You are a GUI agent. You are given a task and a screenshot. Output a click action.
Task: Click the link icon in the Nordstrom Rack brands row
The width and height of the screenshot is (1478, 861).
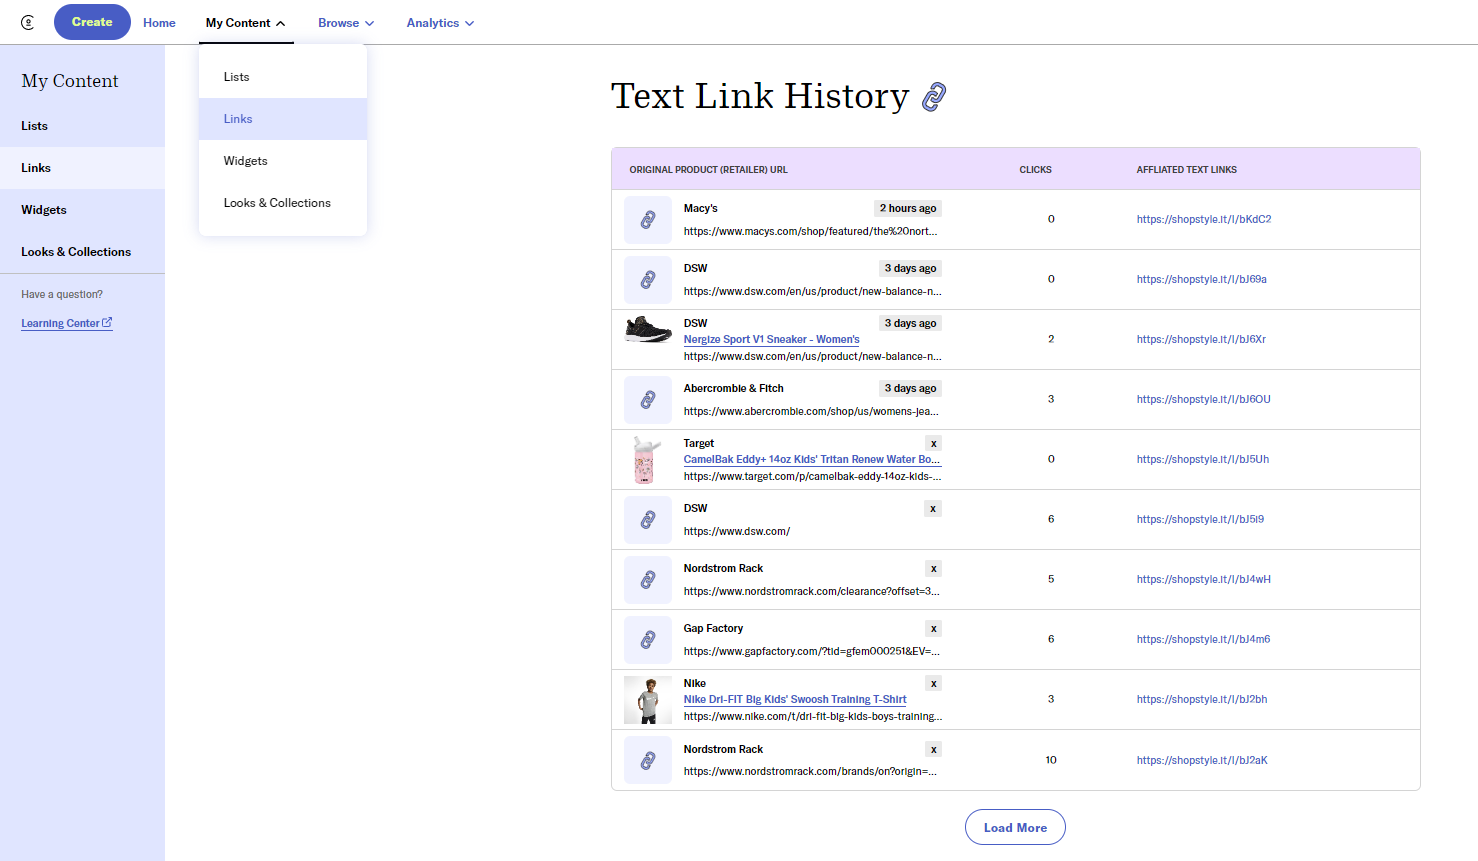pos(648,761)
